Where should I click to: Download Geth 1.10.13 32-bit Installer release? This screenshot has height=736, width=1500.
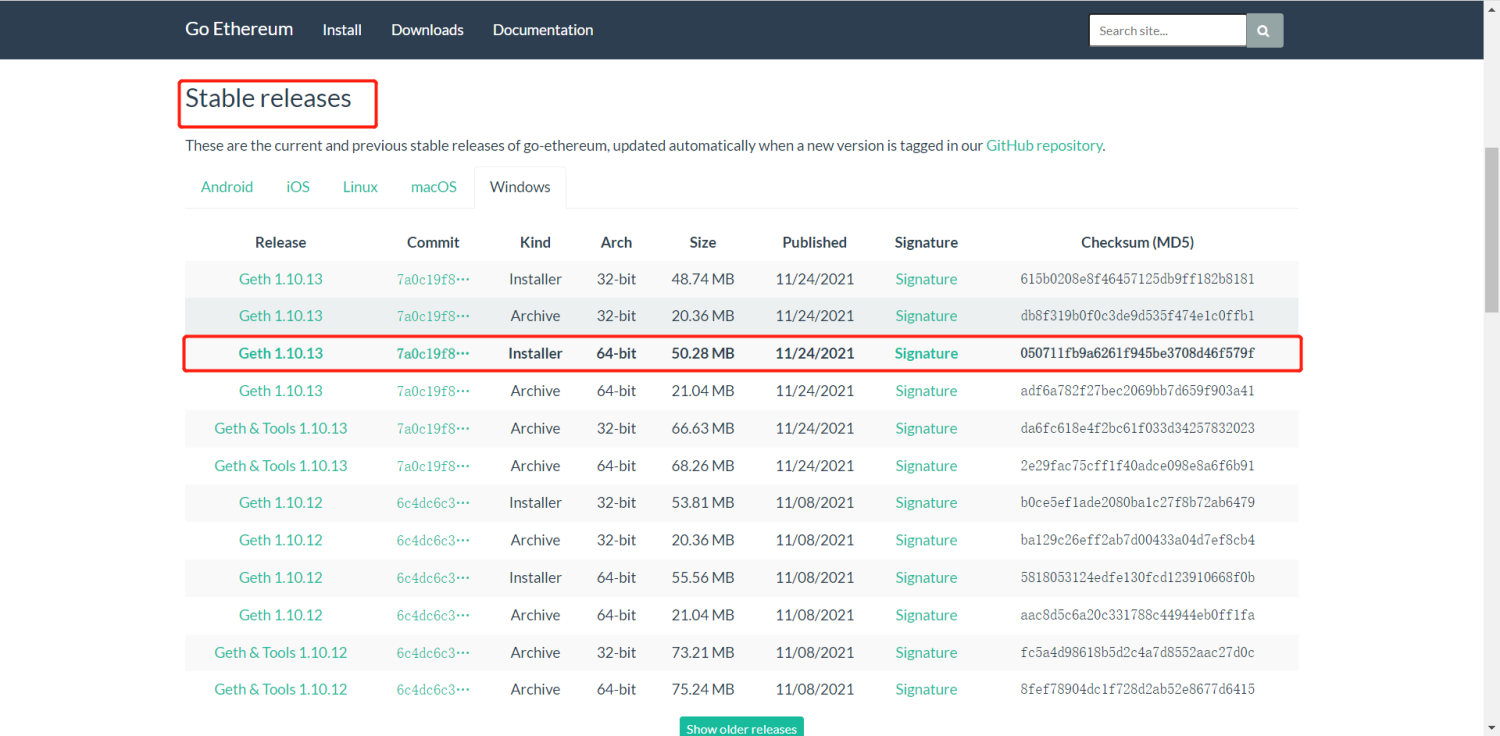coord(281,279)
